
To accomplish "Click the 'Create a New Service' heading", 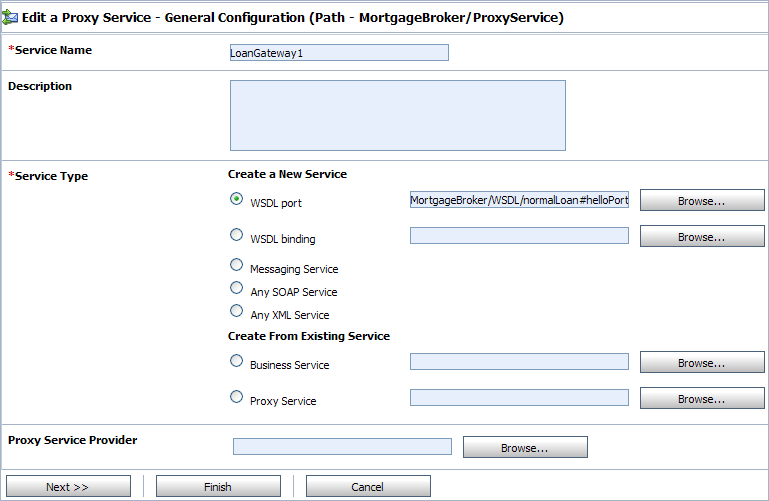I will point(287,174).
